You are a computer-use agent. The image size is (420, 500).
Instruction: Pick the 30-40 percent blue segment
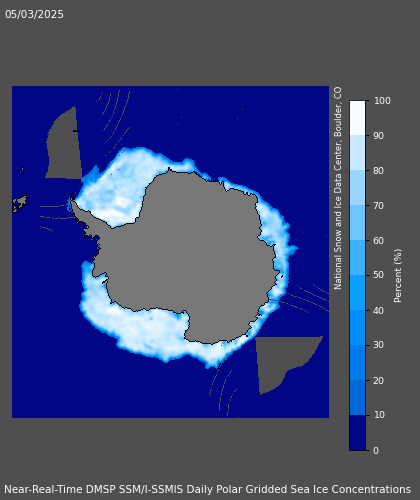(357, 328)
